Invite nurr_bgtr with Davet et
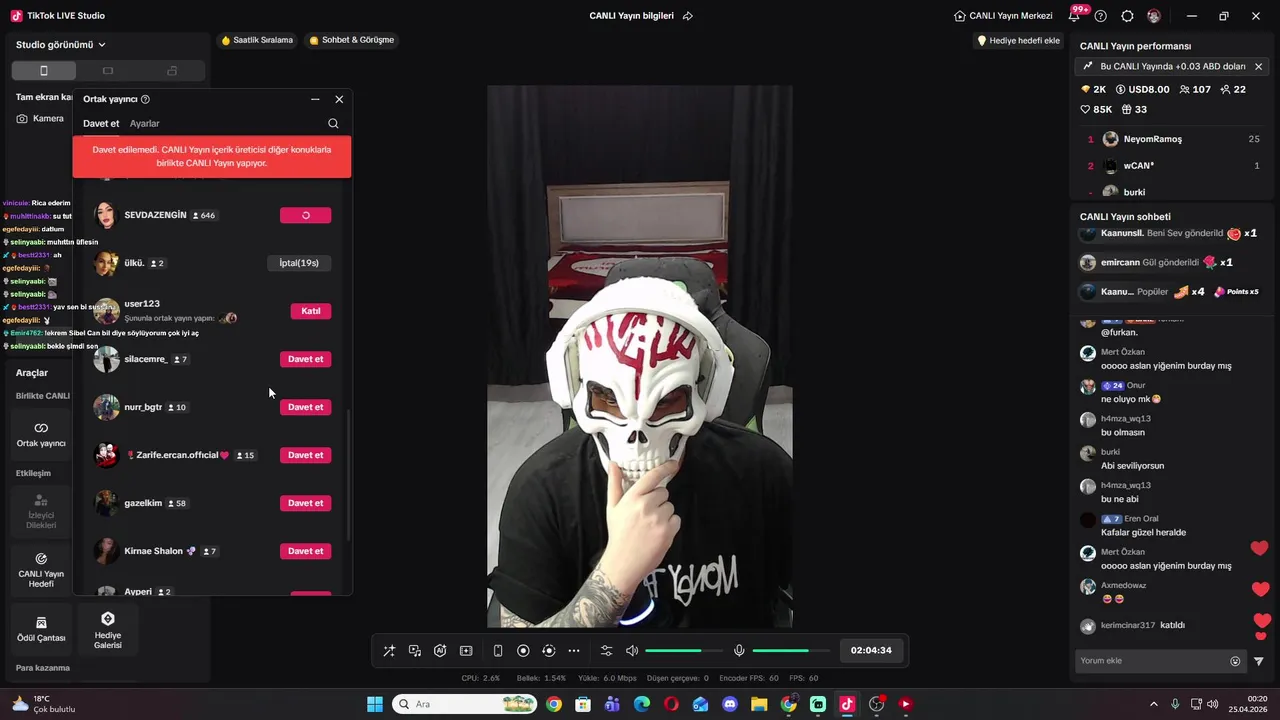The image size is (1280, 720). pos(306,407)
